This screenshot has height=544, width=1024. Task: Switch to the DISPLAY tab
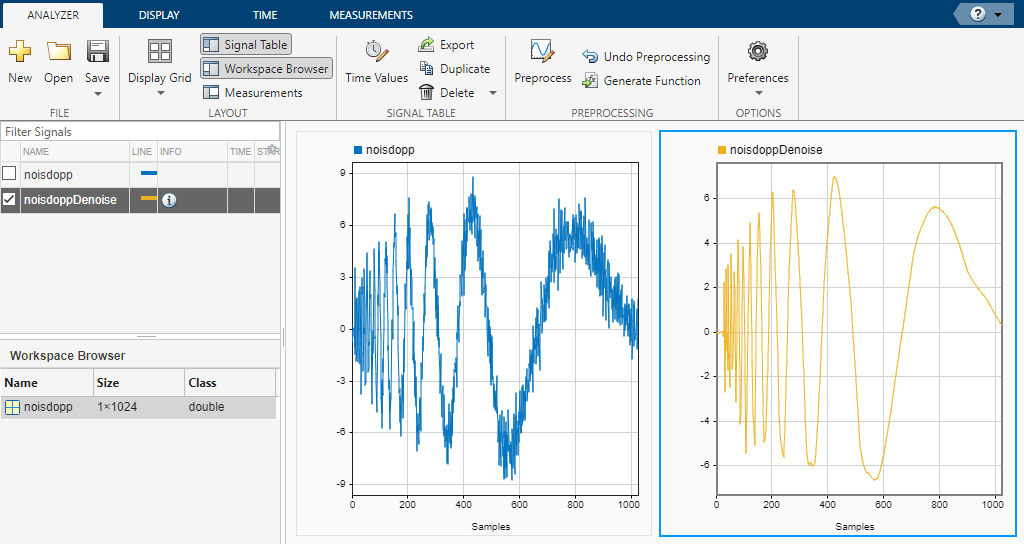[x=159, y=14]
